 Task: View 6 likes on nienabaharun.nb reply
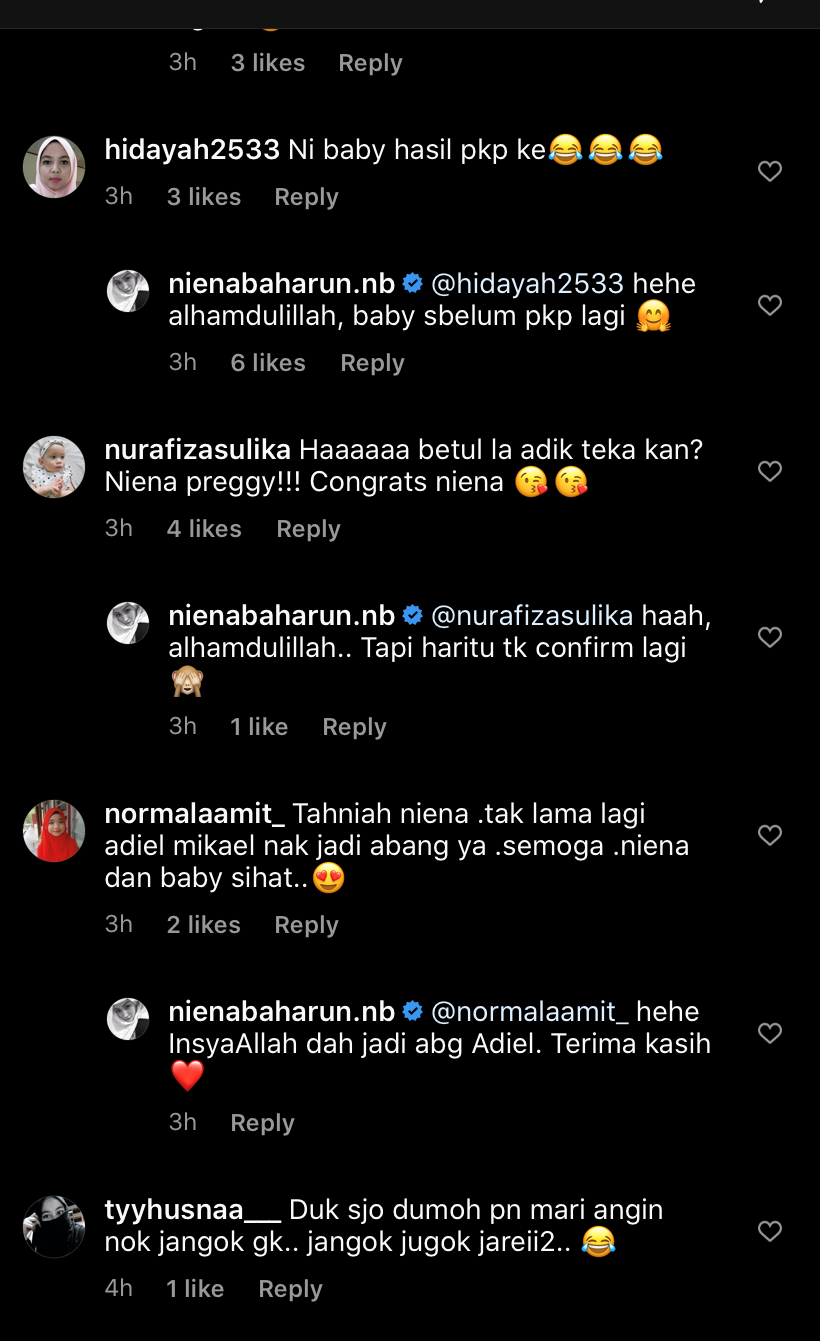tap(268, 363)
